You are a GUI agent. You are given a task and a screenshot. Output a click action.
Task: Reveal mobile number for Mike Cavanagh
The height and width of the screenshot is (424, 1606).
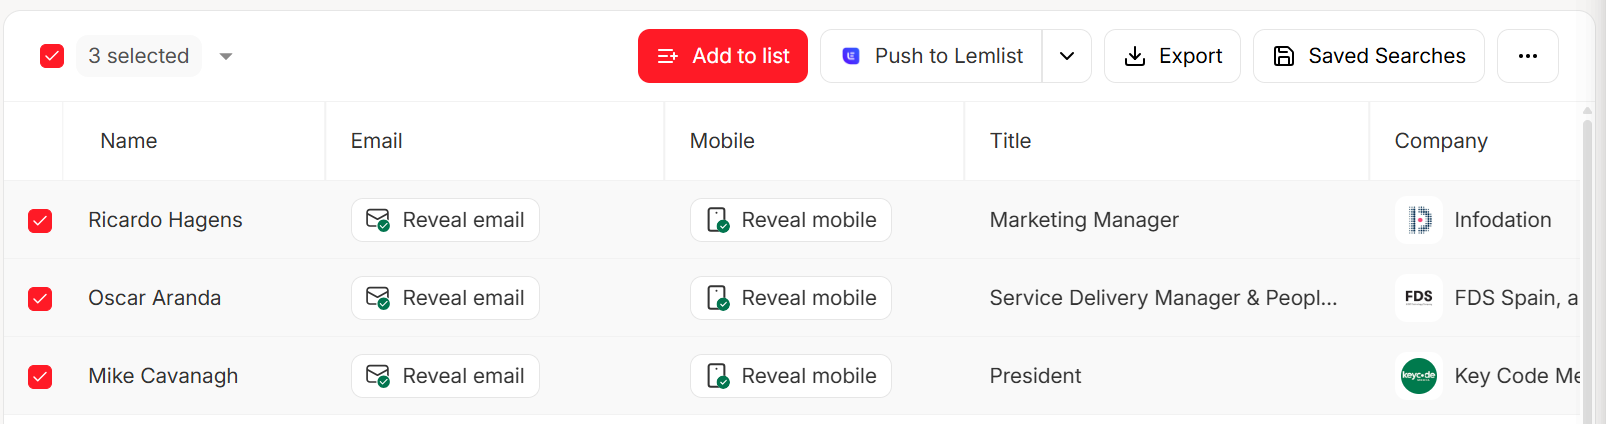[x=790, y=376]
